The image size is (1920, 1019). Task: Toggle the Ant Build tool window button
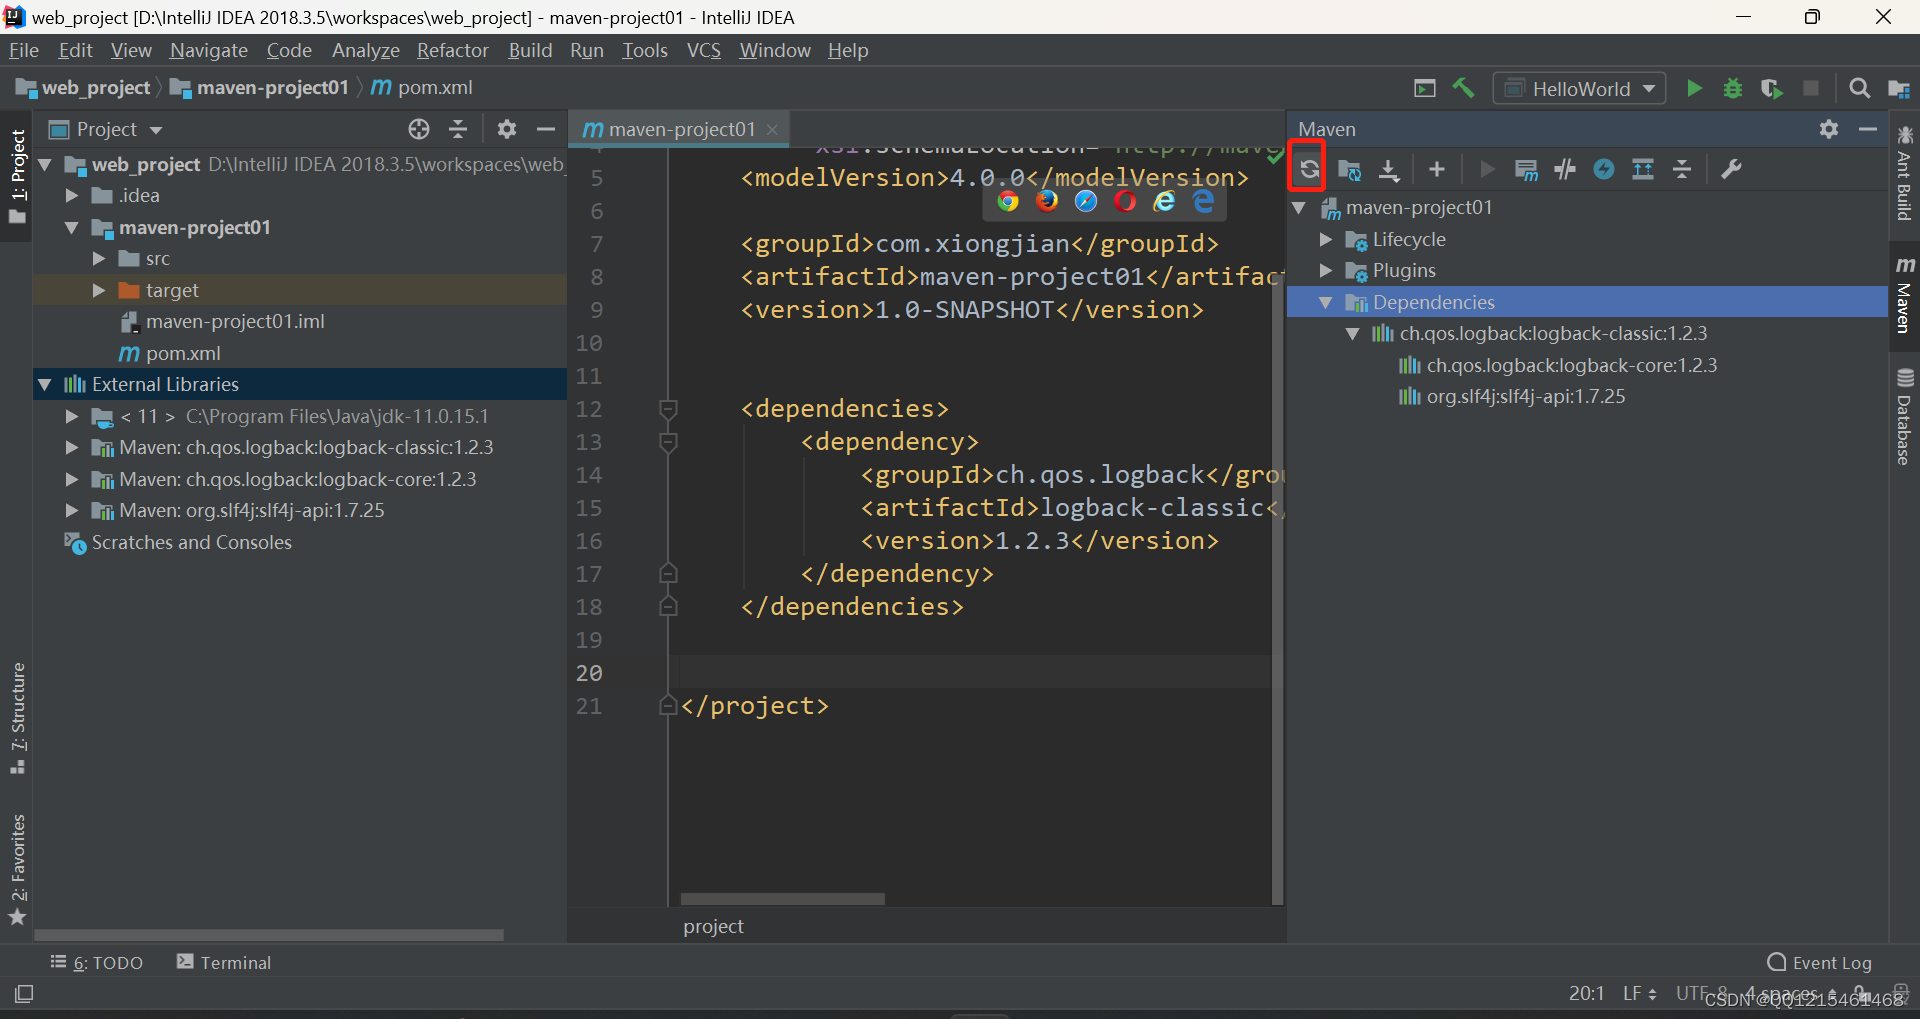(1904, 173)
